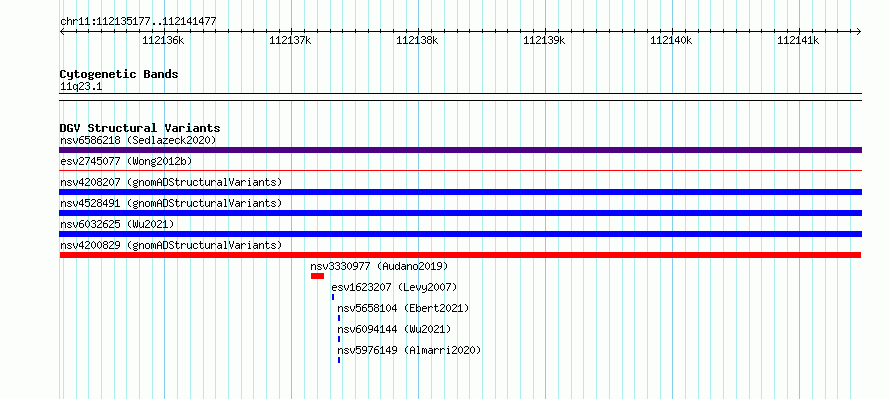The image size is (890, 399).
Task: Click the chr11:112135177..112141477 coordinate label
Action: point(138,22)
